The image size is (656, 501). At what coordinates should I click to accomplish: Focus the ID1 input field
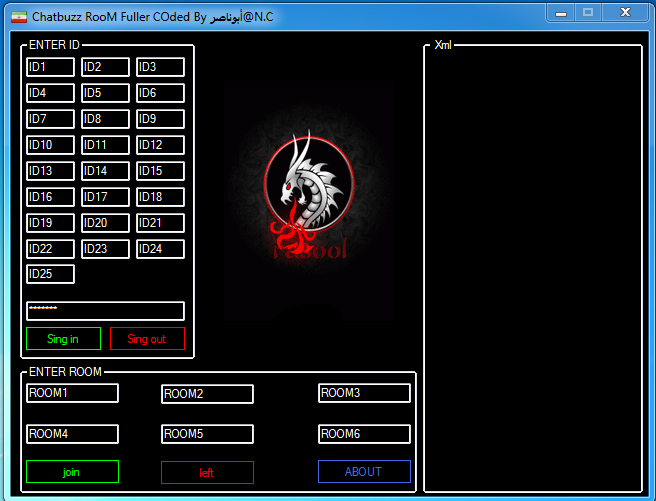(50, 67)
